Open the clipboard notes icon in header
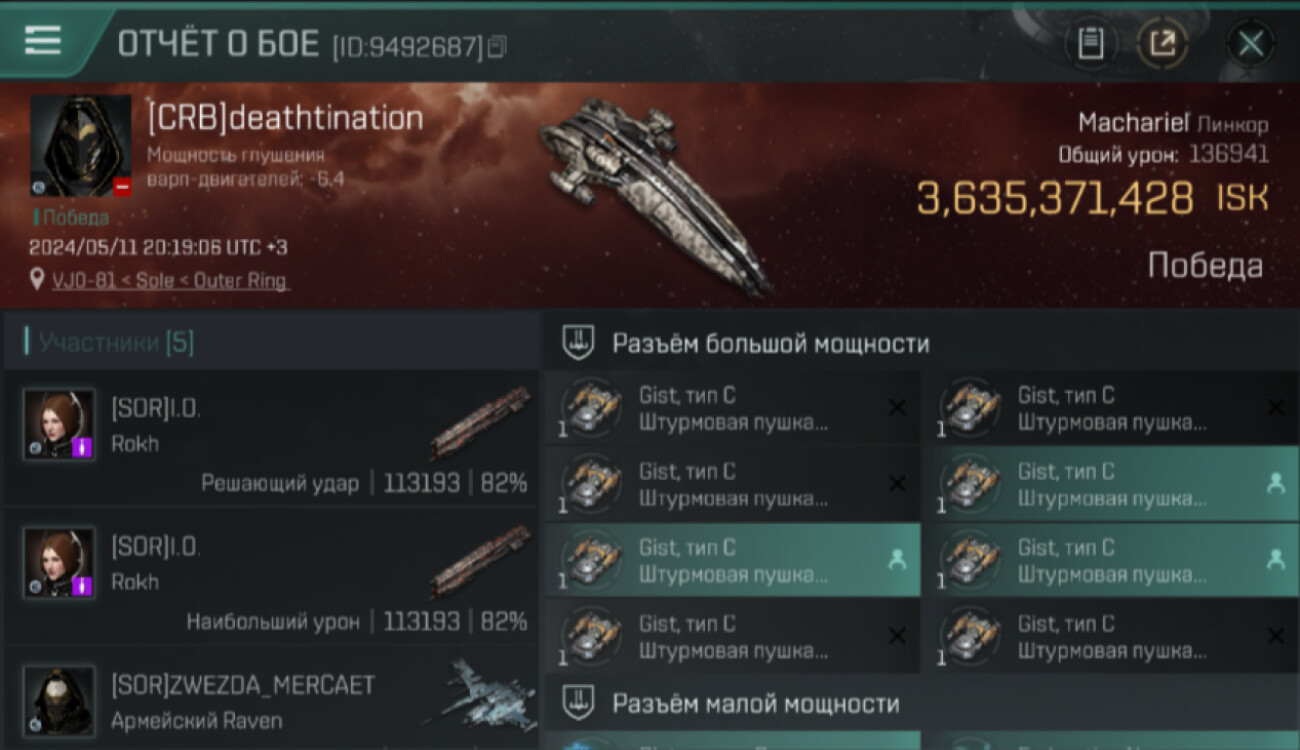This screenshot has width=1300, height=750. (1091, 43)
